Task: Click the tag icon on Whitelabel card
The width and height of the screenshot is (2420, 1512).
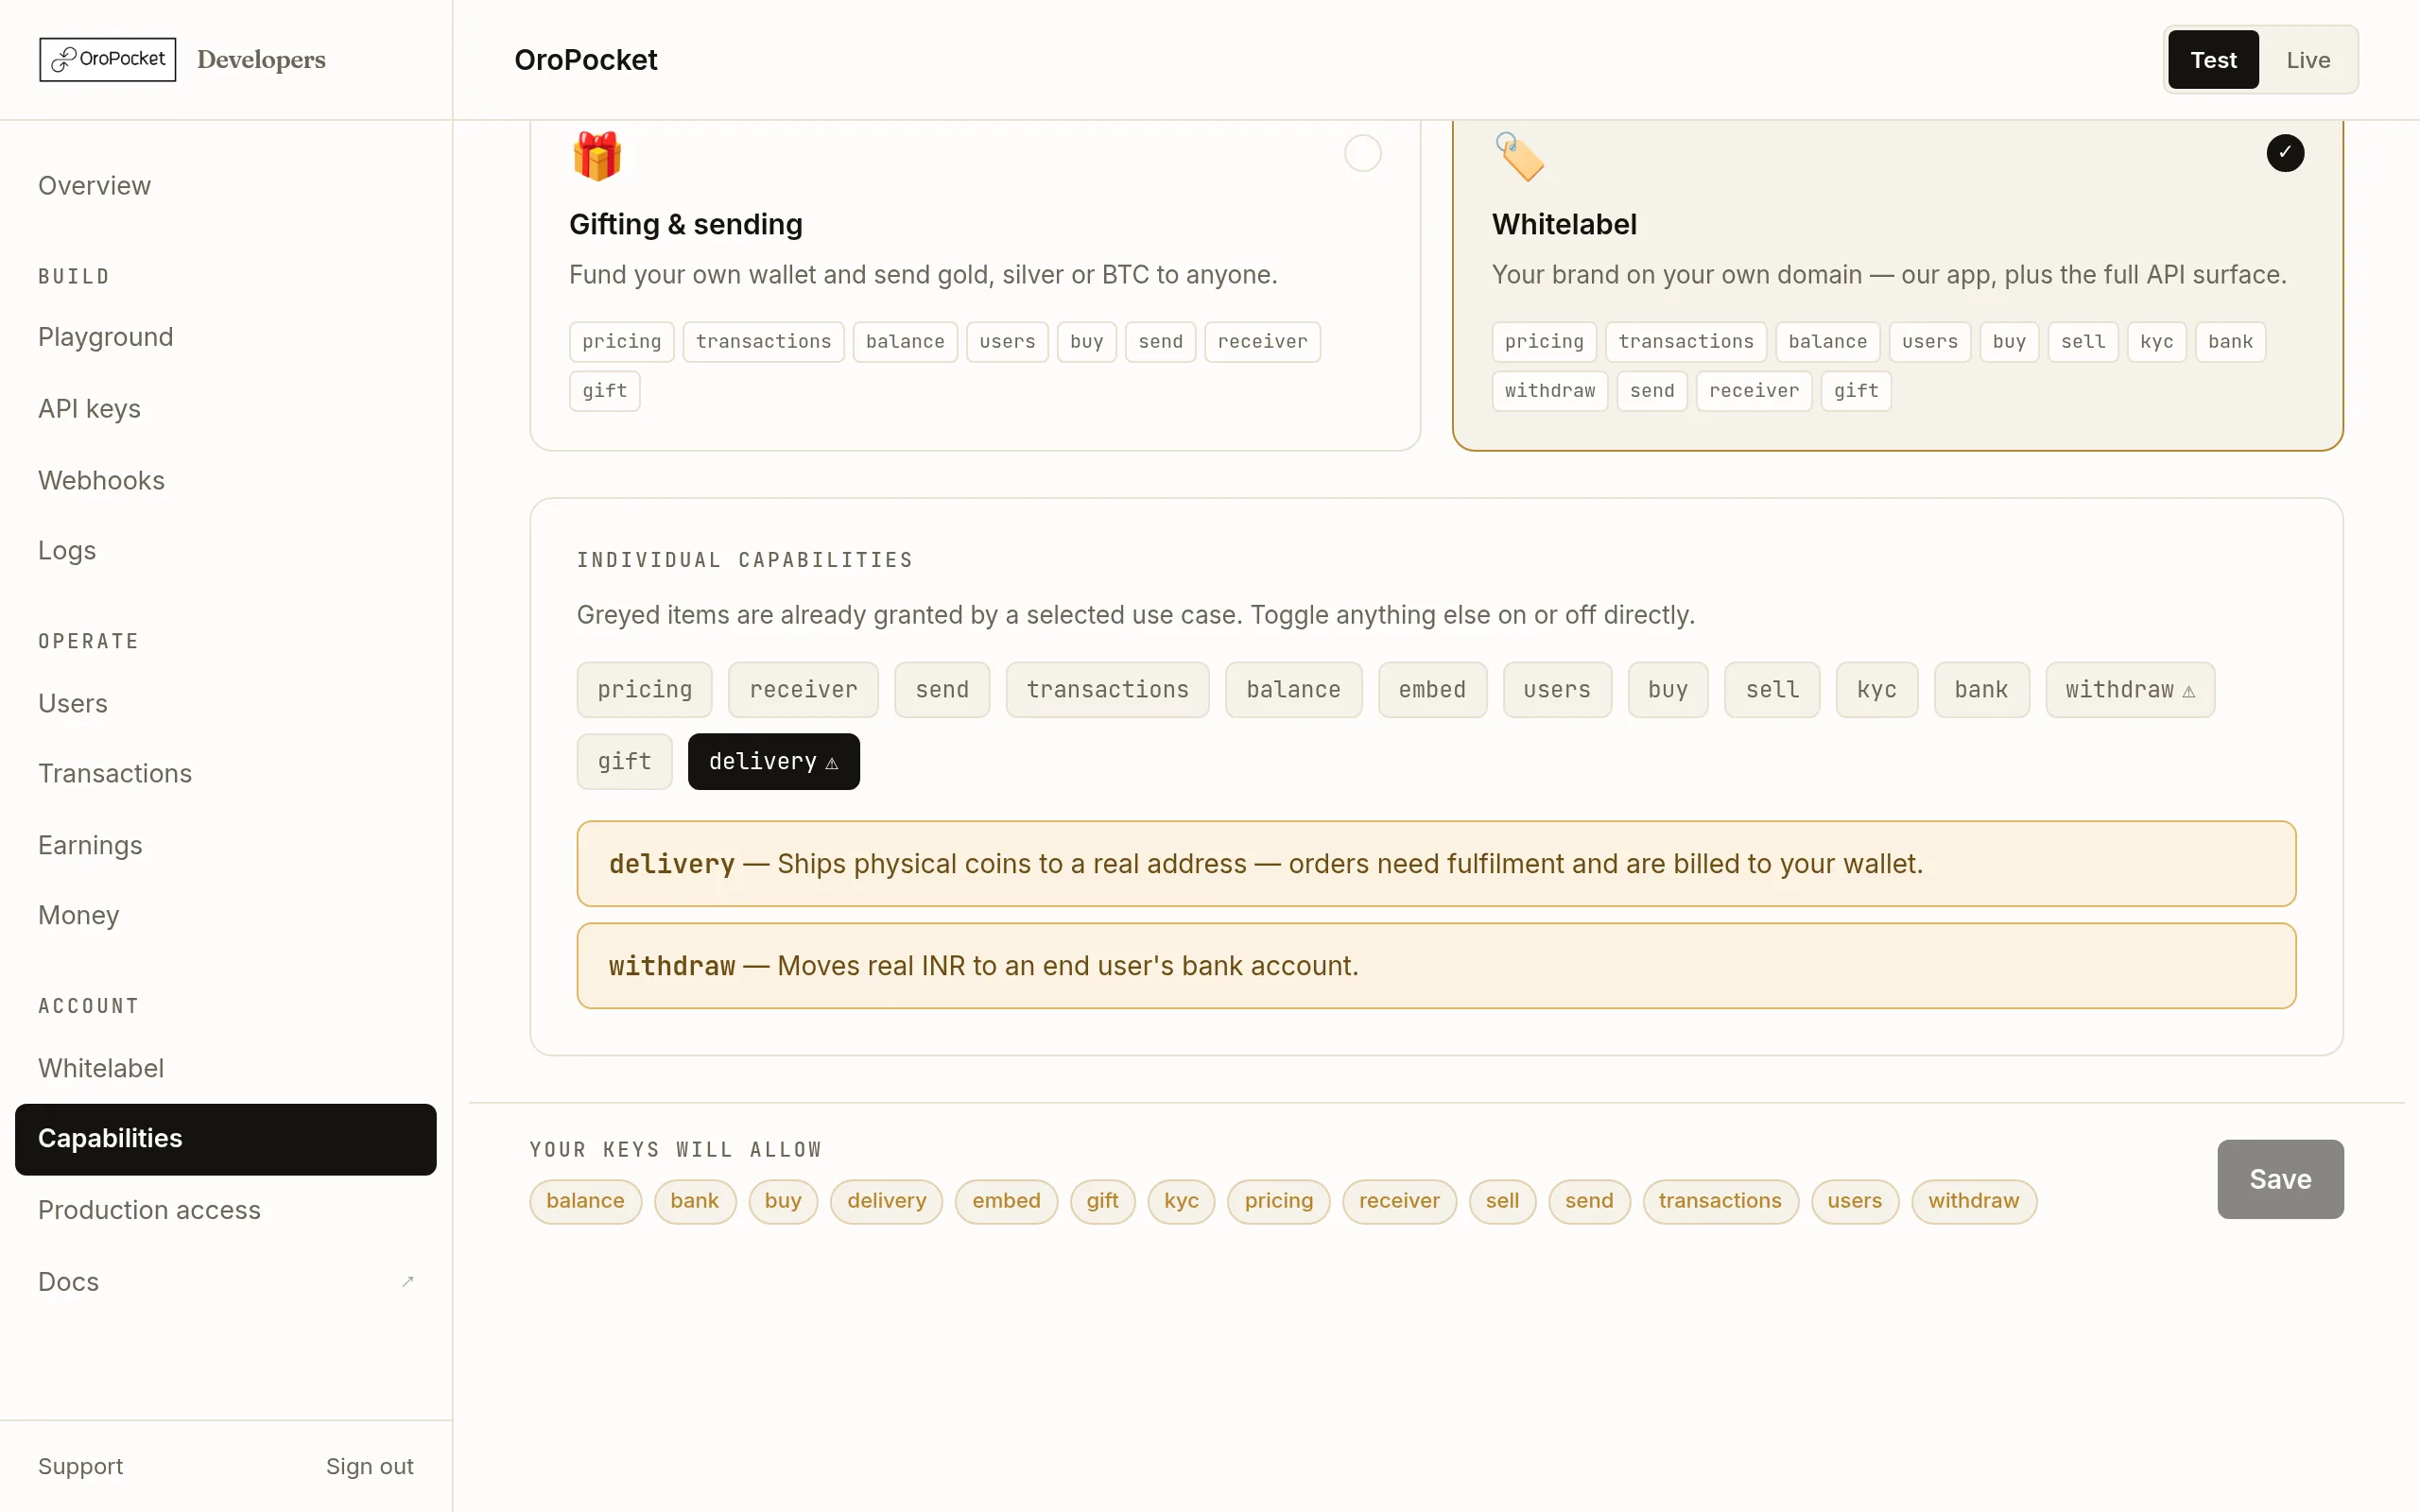Action: [x=1519, y=156]
